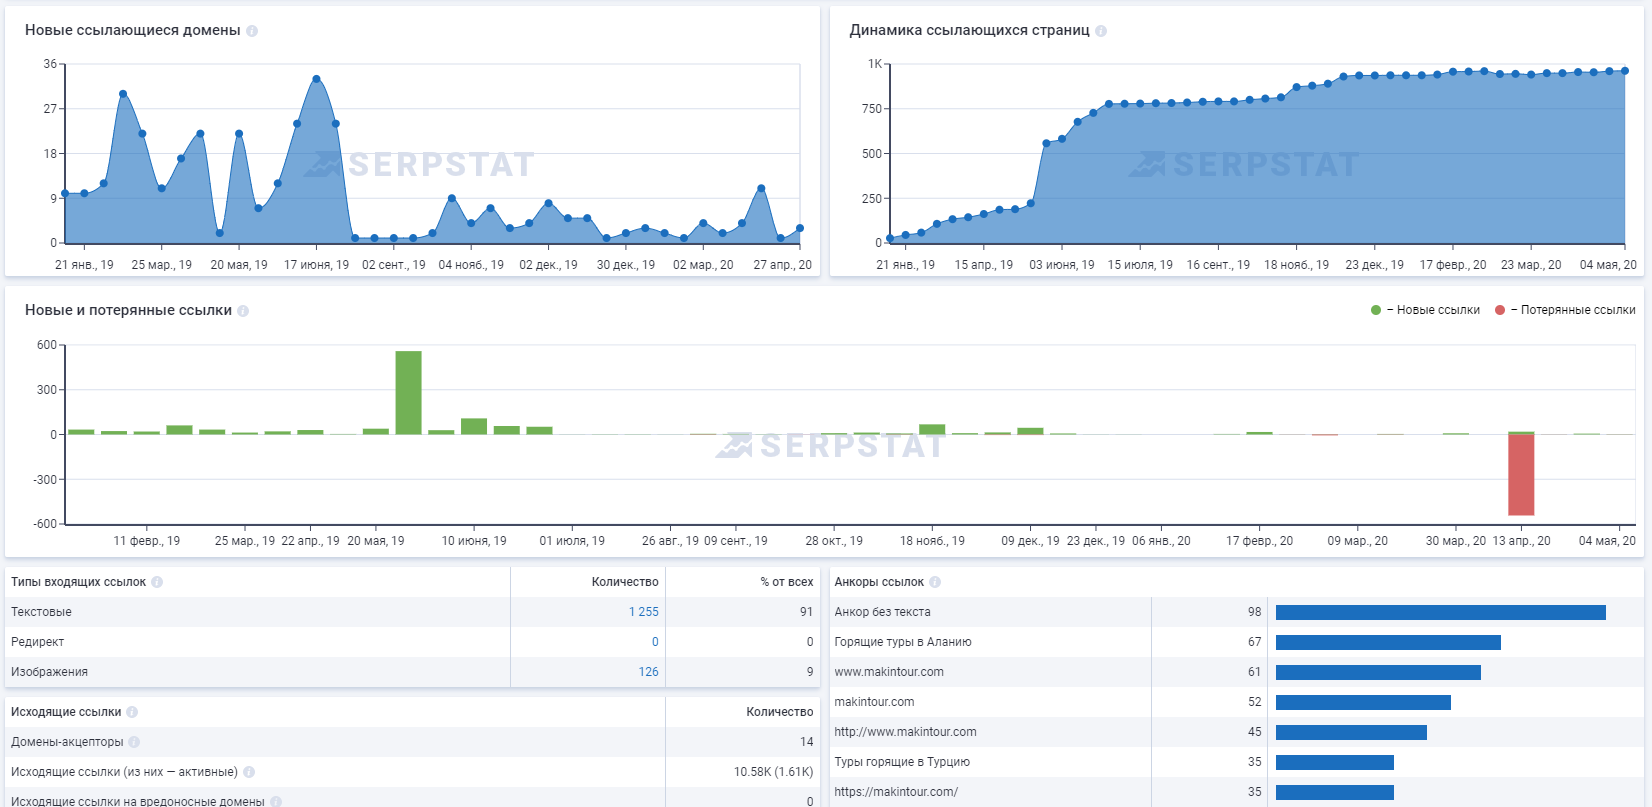The image size is (1652, 807).
Task: Toggle Новые ссылки series in legend
Action: pyautogui.click(x=1427, y=310)
